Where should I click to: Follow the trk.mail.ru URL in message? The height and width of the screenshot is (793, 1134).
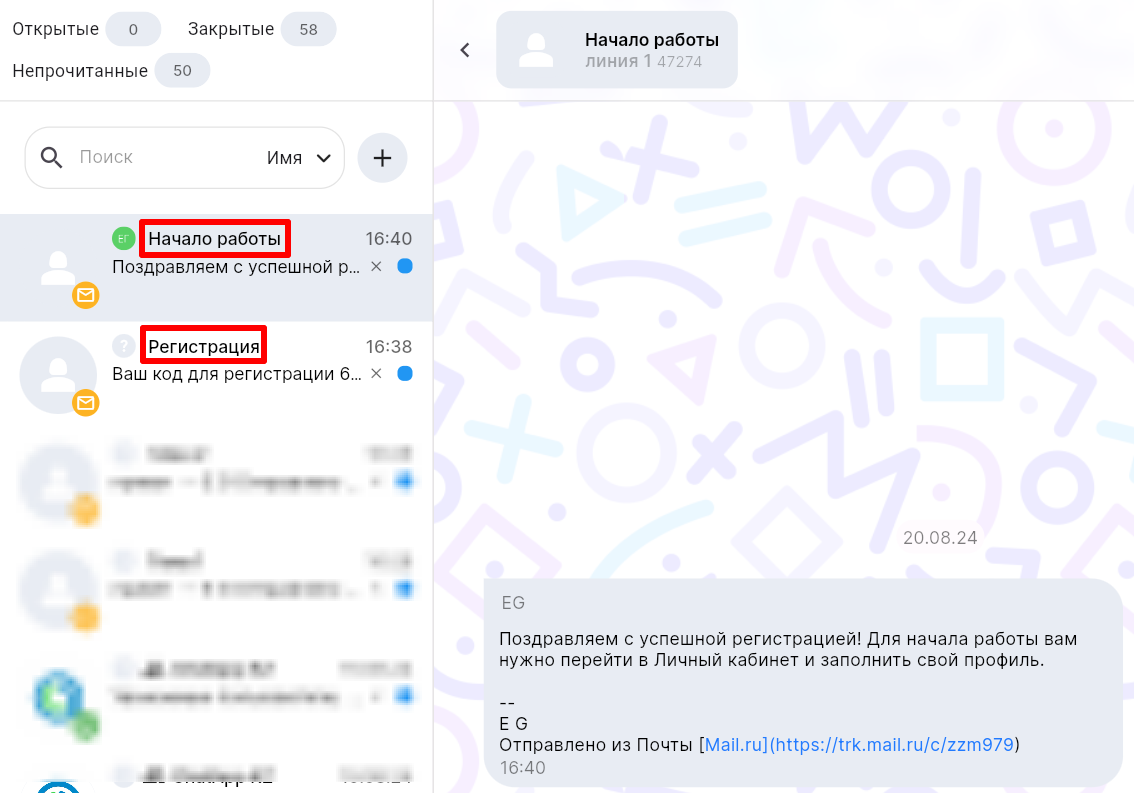click(x=893, y=745)
